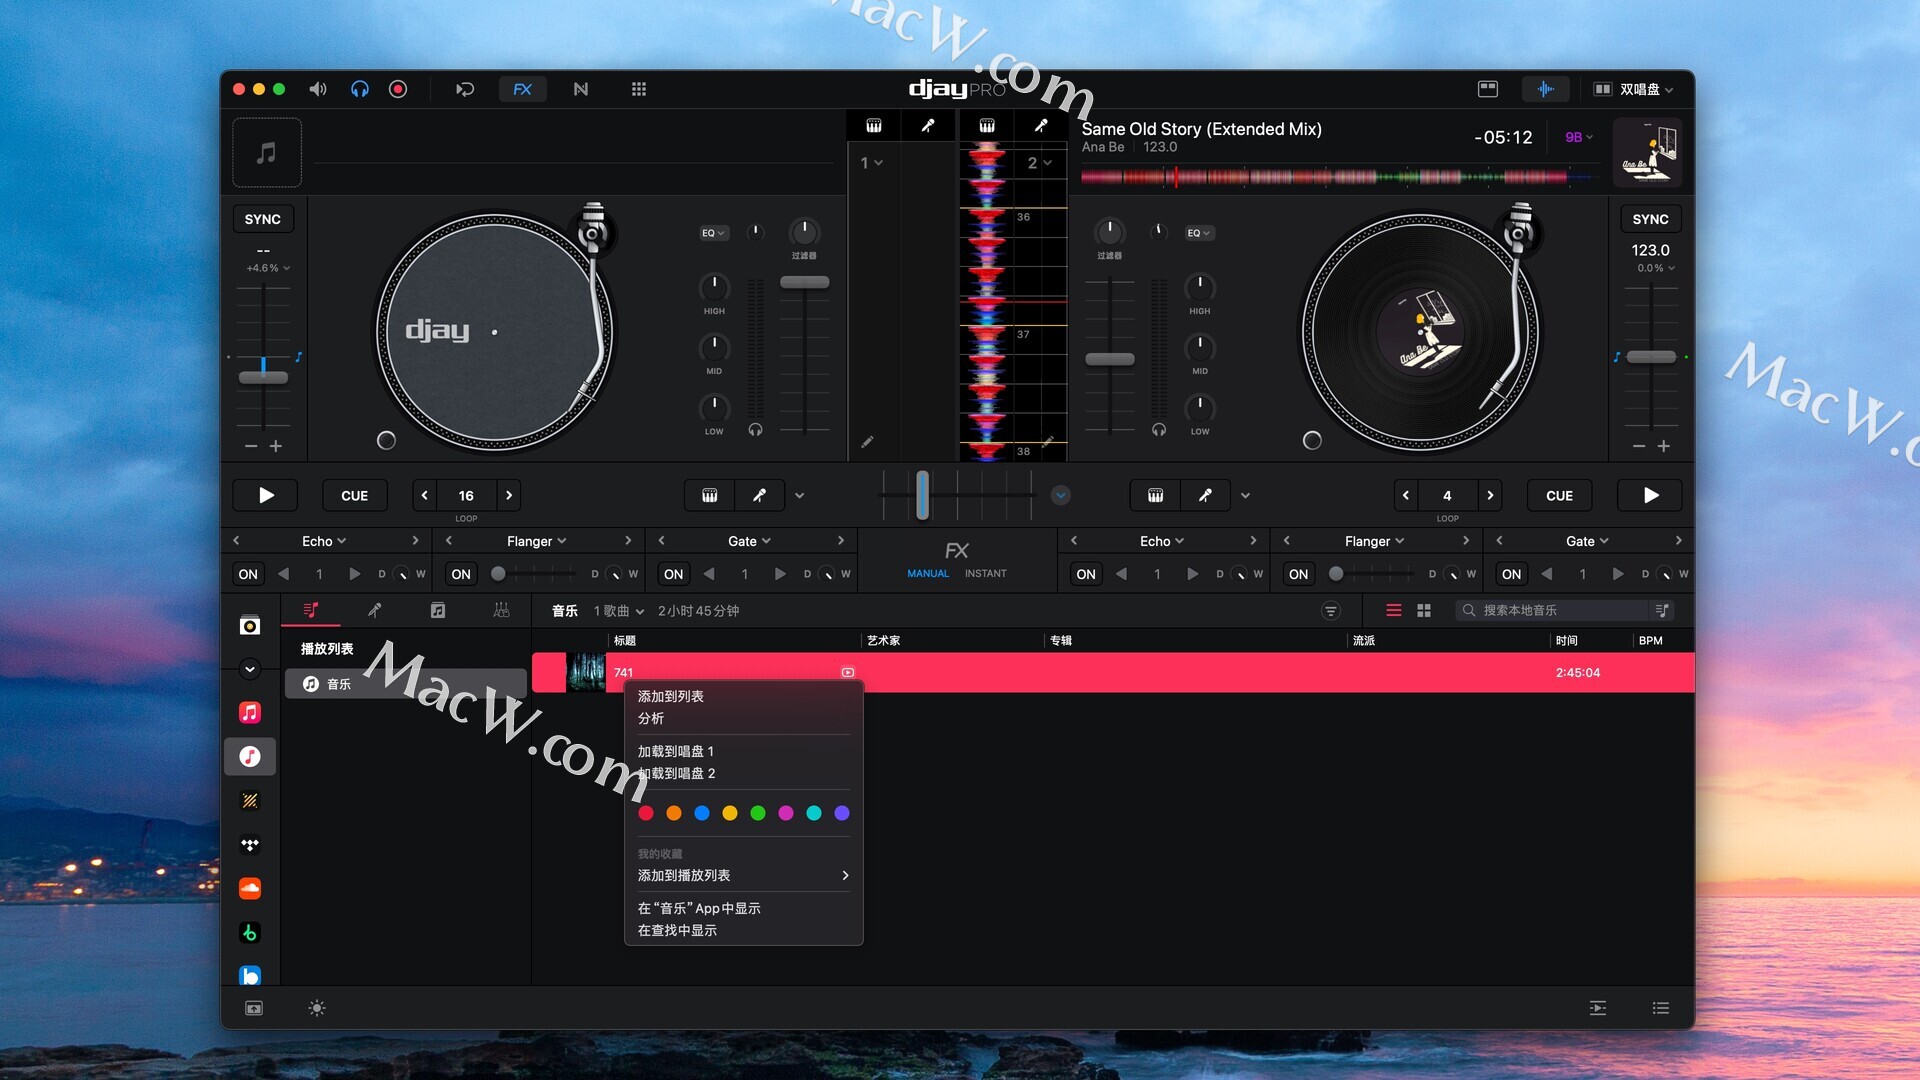This screenshot has width=1920, height=1080.
Task: Enable SYNC on the right deck
Action: 1650,219
